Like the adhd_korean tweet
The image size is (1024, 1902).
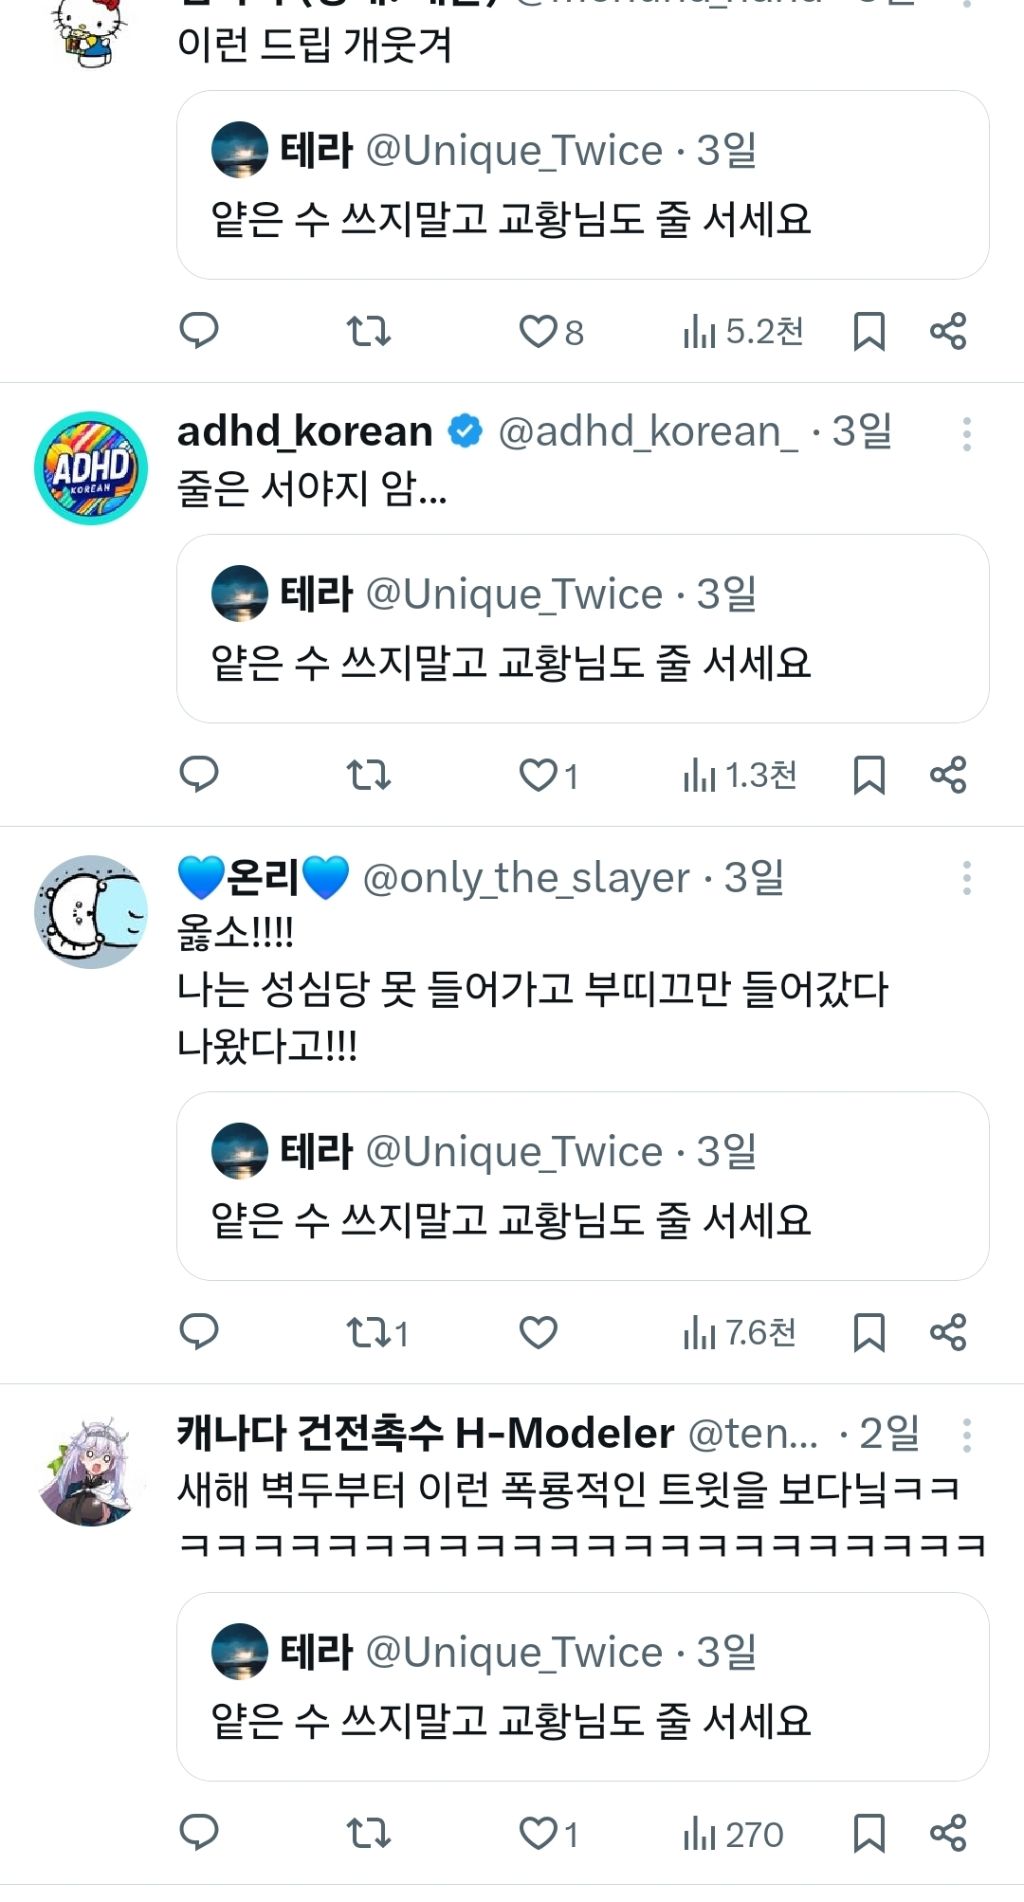[538, 774]
